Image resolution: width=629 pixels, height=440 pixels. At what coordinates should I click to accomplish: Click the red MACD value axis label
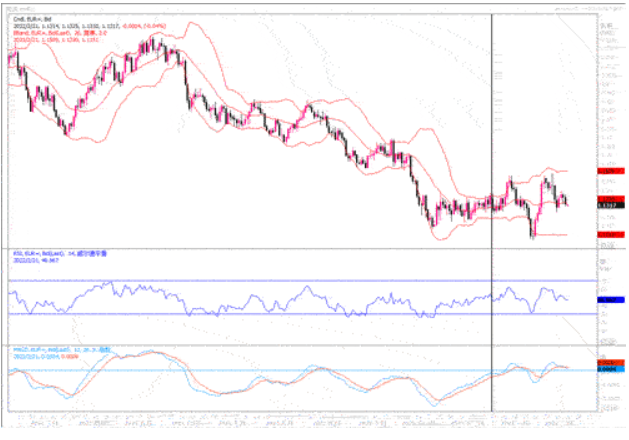pyautogui.click(x=605, y=361)
